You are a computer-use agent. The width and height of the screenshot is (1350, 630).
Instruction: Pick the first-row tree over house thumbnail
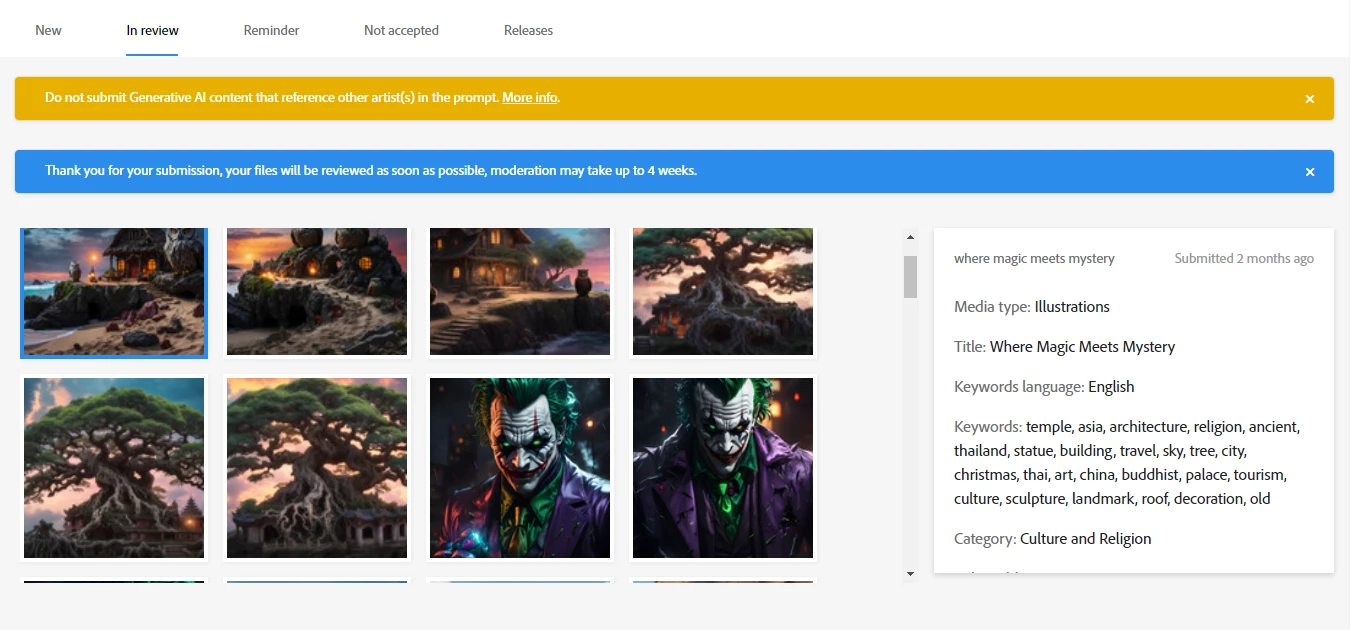click(723, 292)
